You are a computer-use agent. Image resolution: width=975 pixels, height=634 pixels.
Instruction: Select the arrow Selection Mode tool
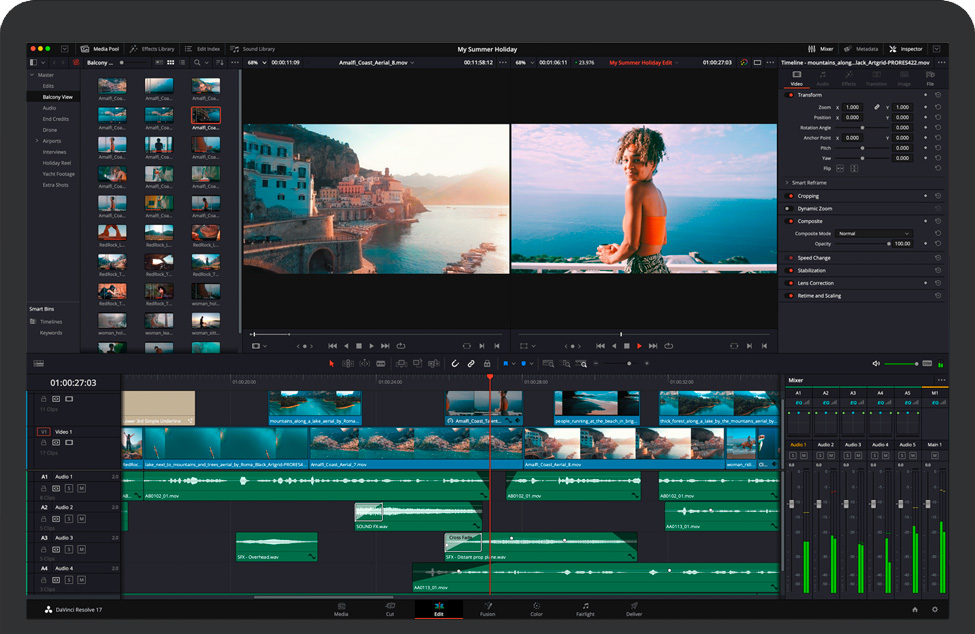[x=333, y=363]
